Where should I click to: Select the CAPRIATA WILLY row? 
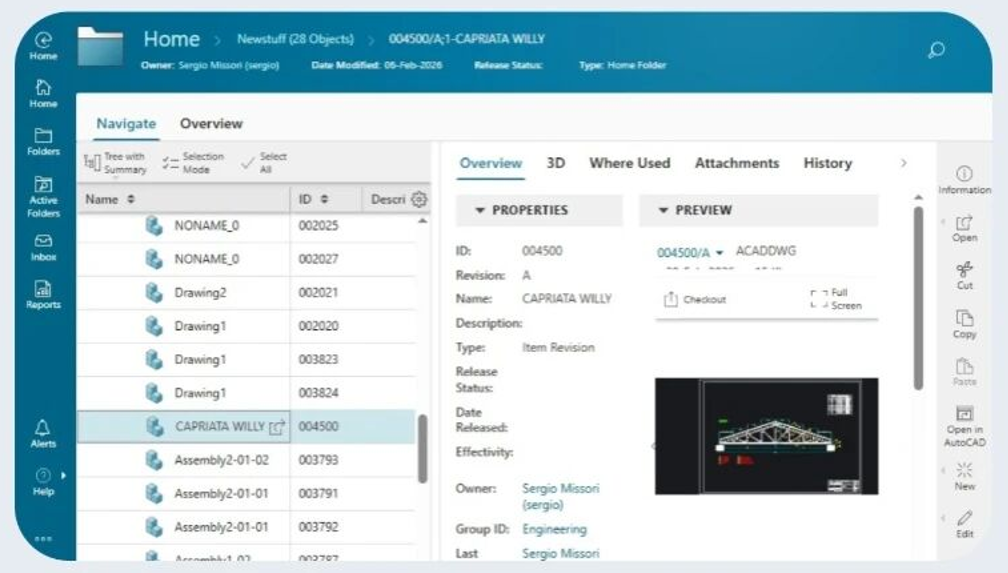pyautogui.click(x=246, y=426)
